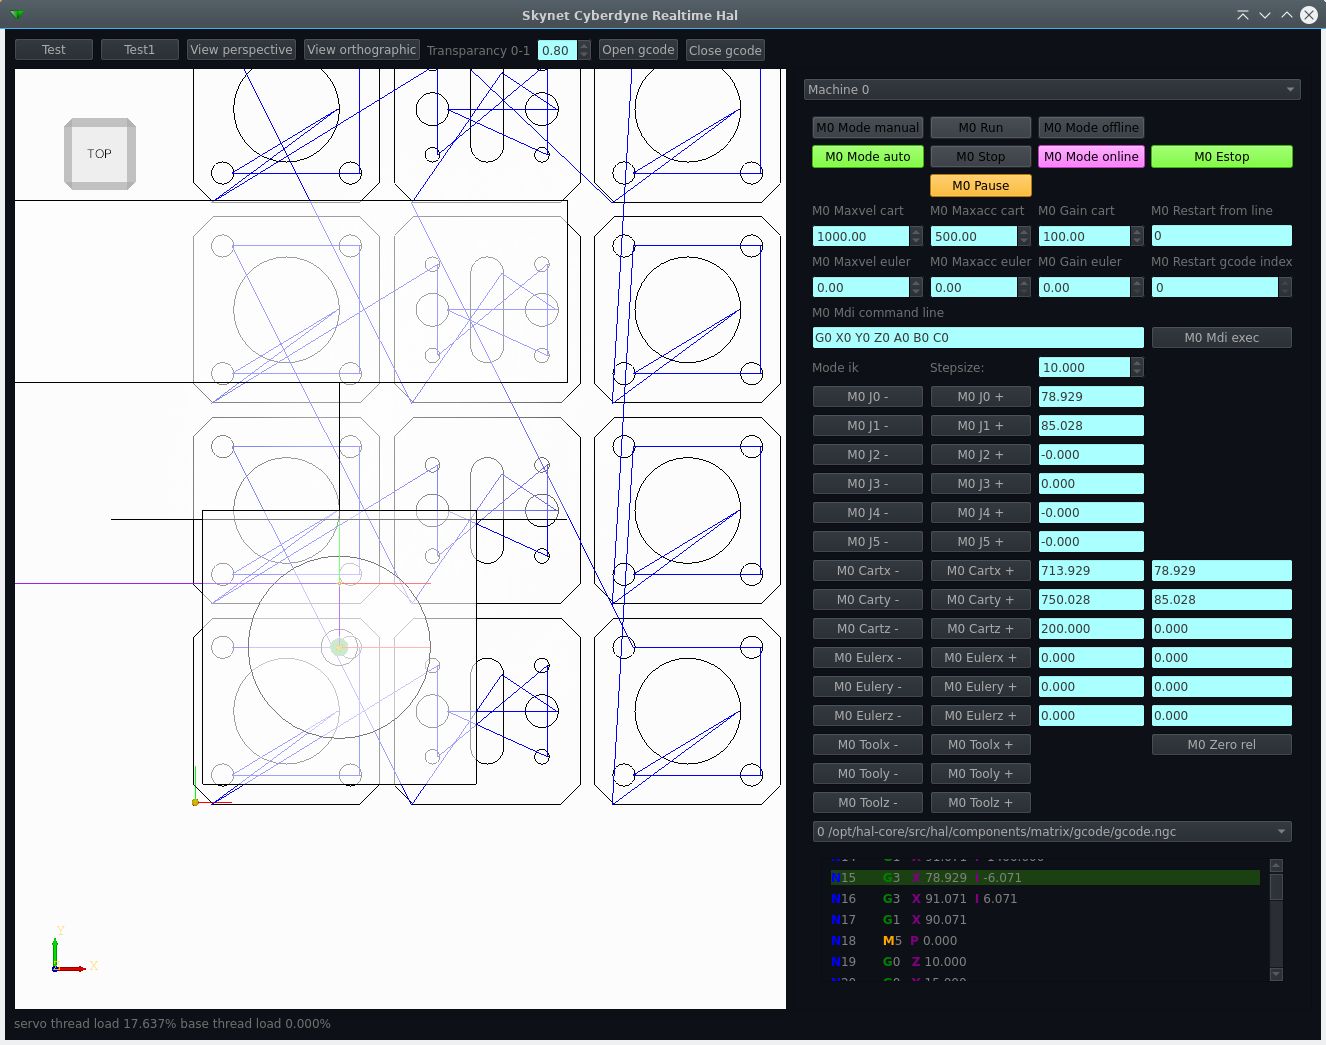Click gcode list scrollbar up arrow
The image size is (1326, 1045).
pyautogui.click(x=1276, y=865)
